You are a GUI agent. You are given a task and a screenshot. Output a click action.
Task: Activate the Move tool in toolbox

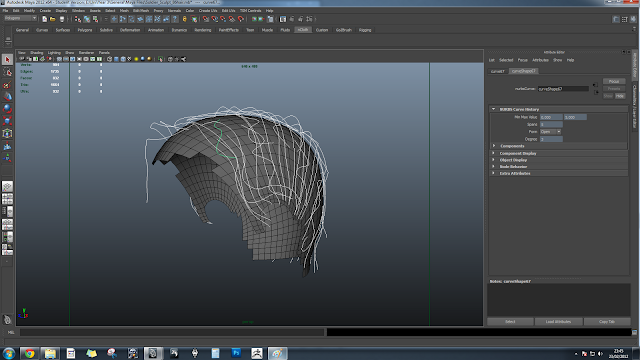[7, 97]
